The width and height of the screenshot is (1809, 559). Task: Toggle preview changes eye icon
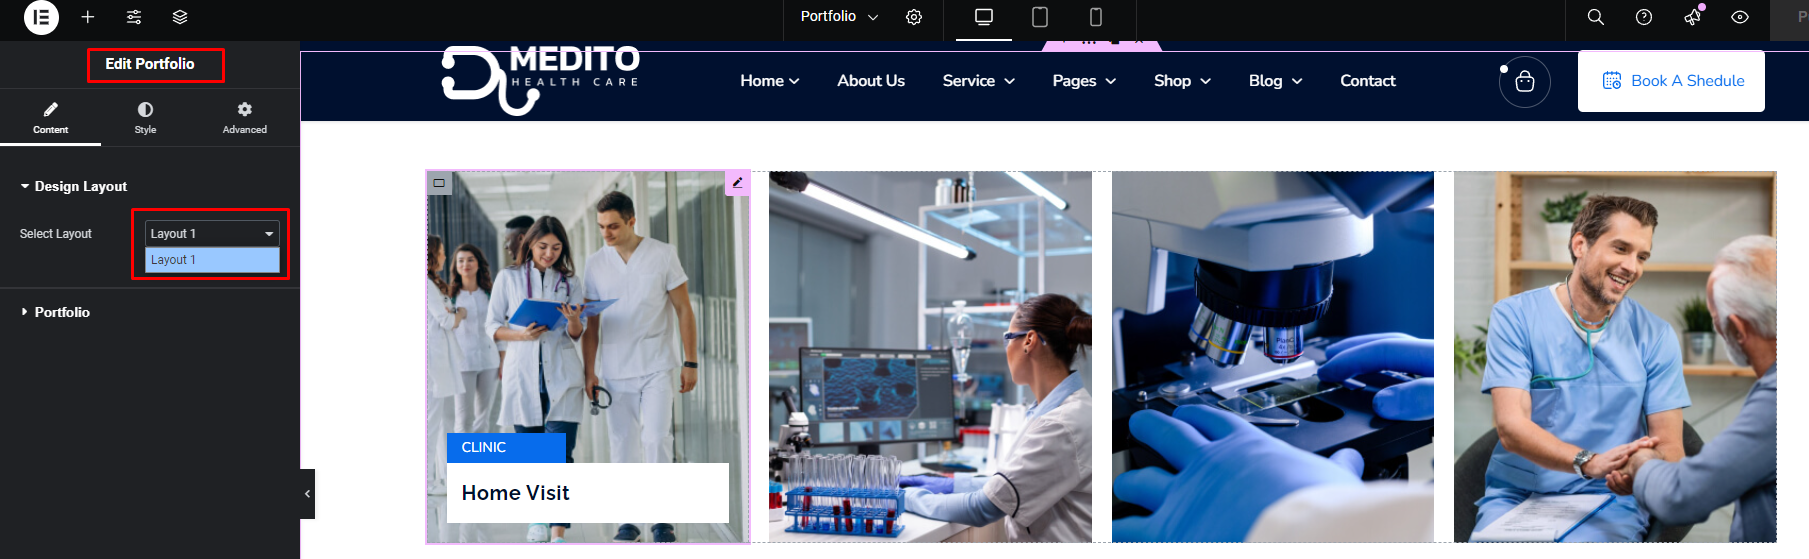(1740, 17)
